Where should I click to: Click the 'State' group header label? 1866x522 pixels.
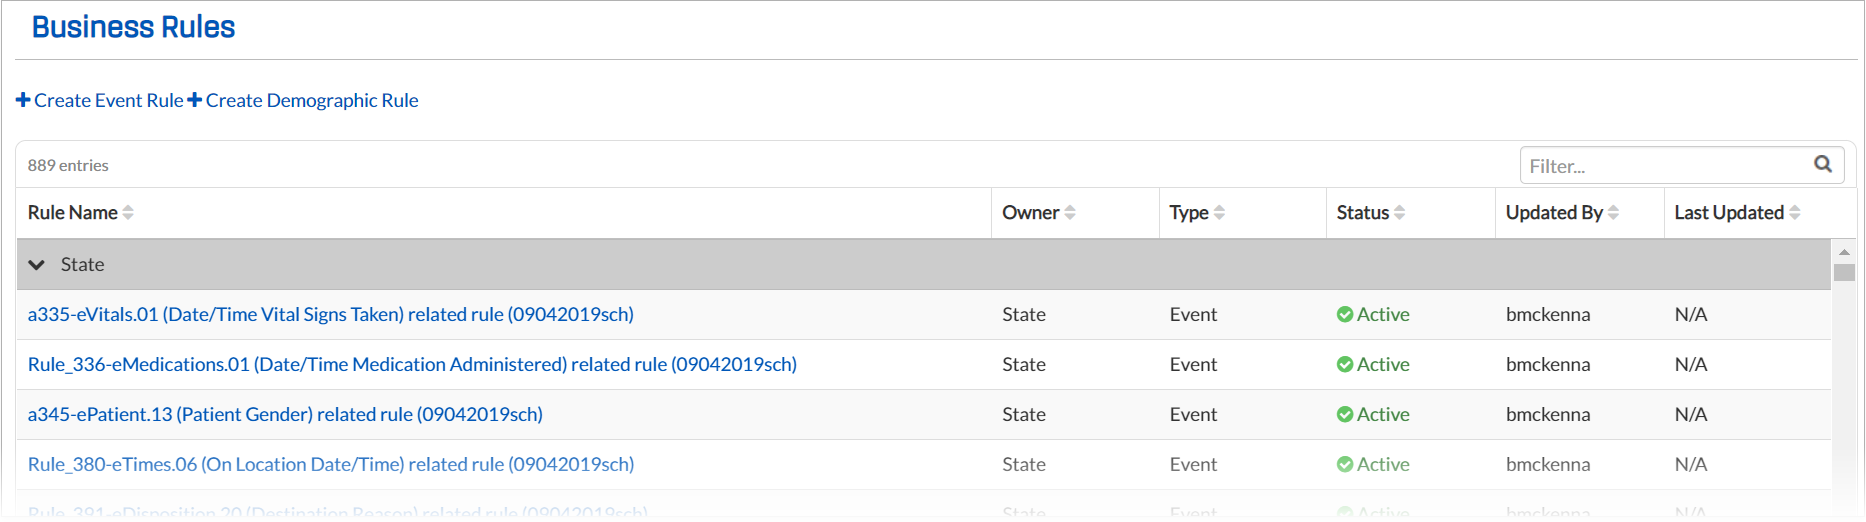[x=82, y=264]
